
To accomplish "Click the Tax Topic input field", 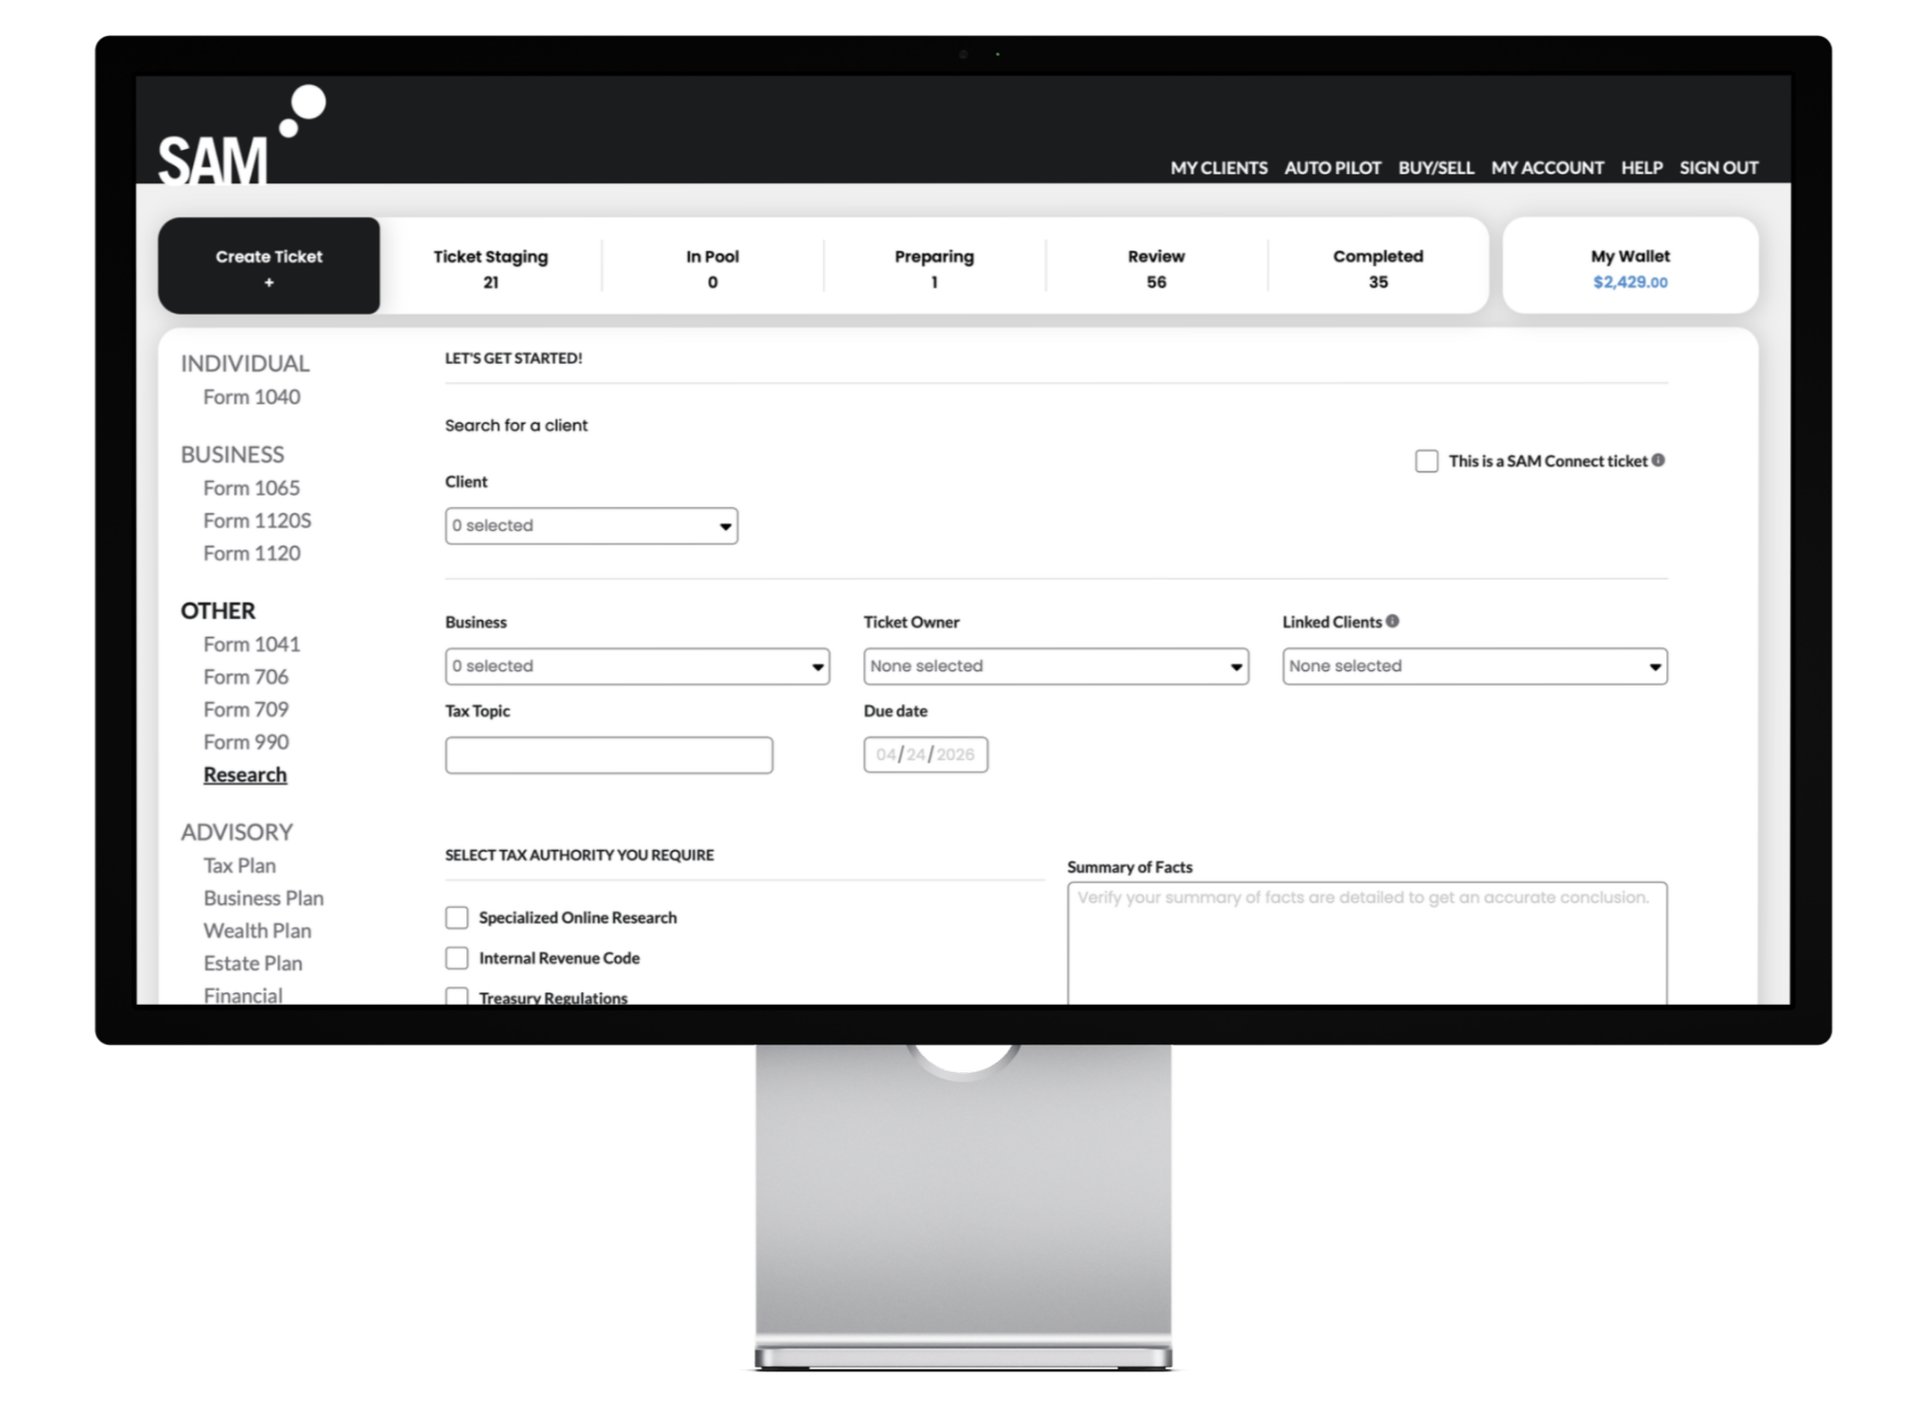I will 609,755.
